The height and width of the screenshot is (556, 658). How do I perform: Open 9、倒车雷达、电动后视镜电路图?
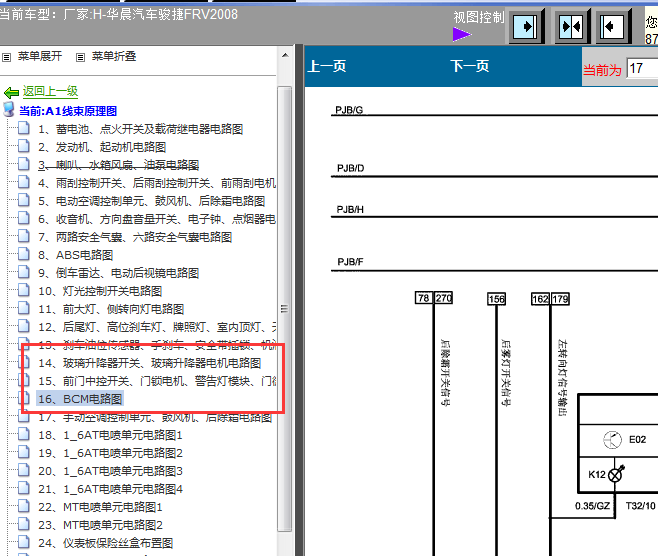pos(118,273)
